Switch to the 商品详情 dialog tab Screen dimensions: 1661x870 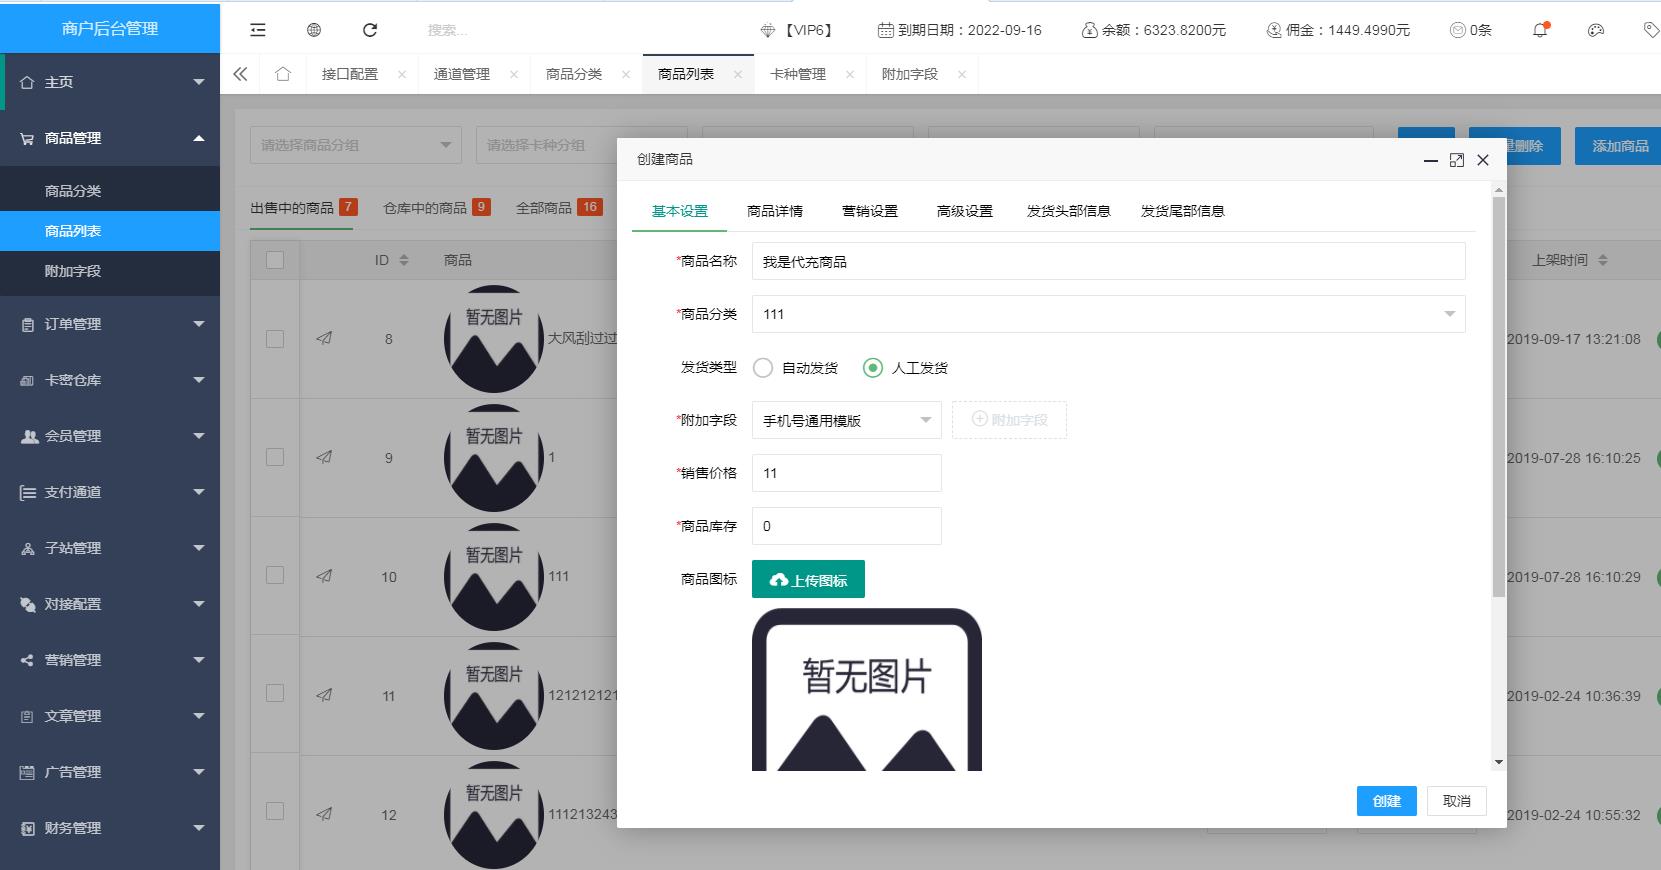775,211
